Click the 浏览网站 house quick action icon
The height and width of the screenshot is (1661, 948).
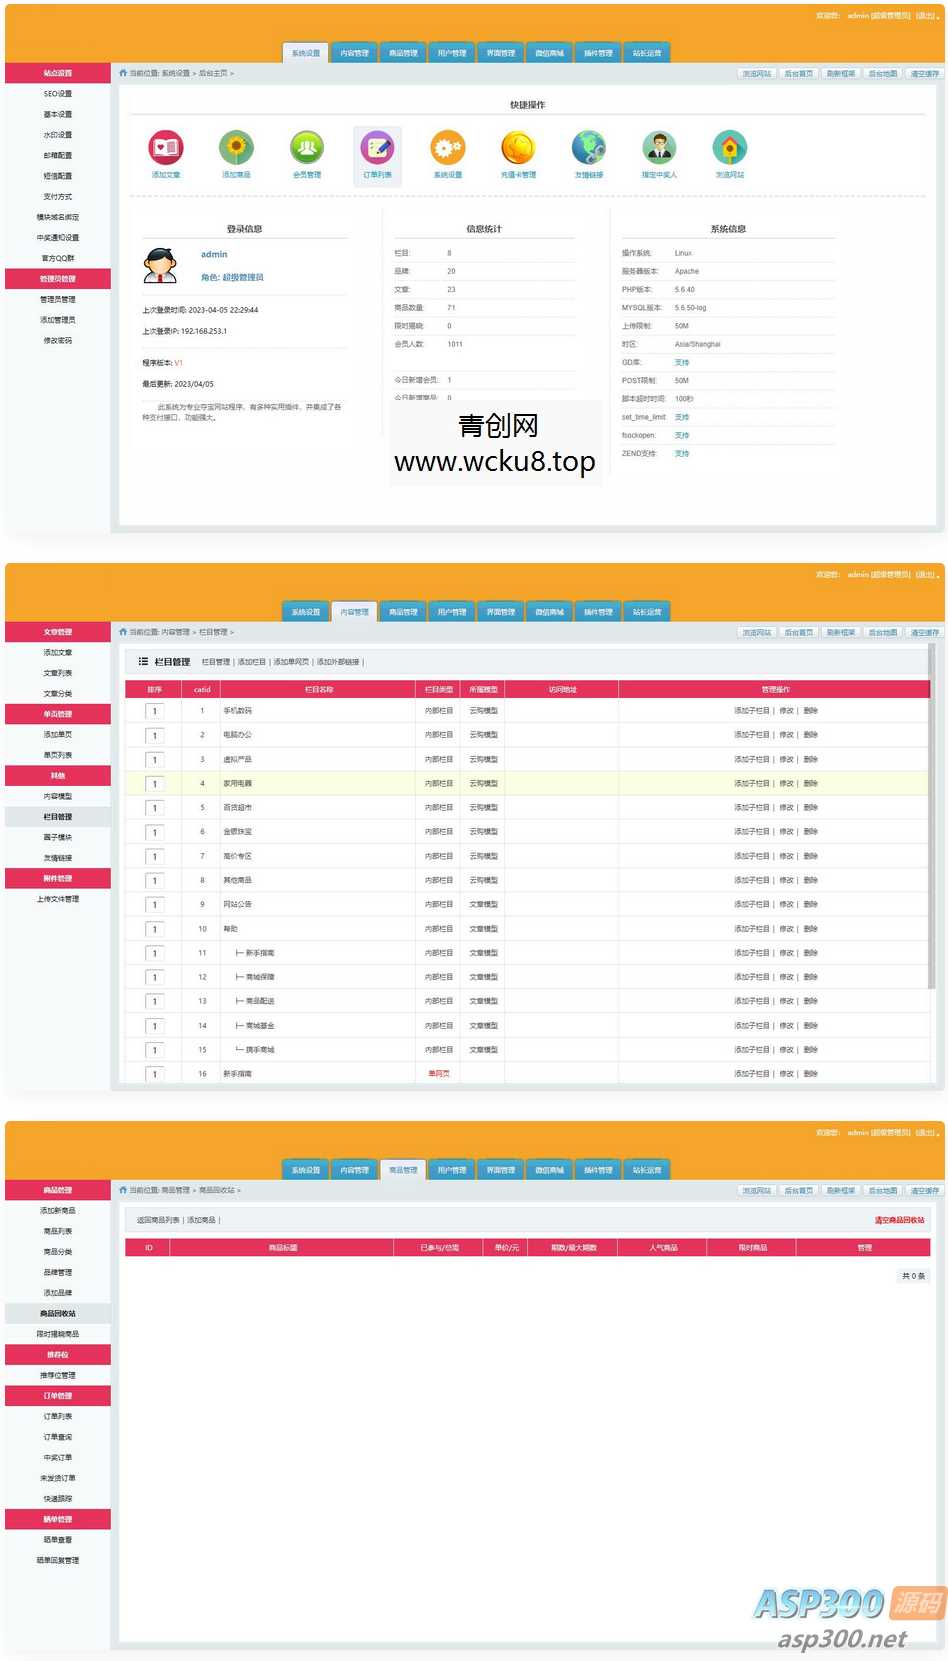[x=730, y=148]
